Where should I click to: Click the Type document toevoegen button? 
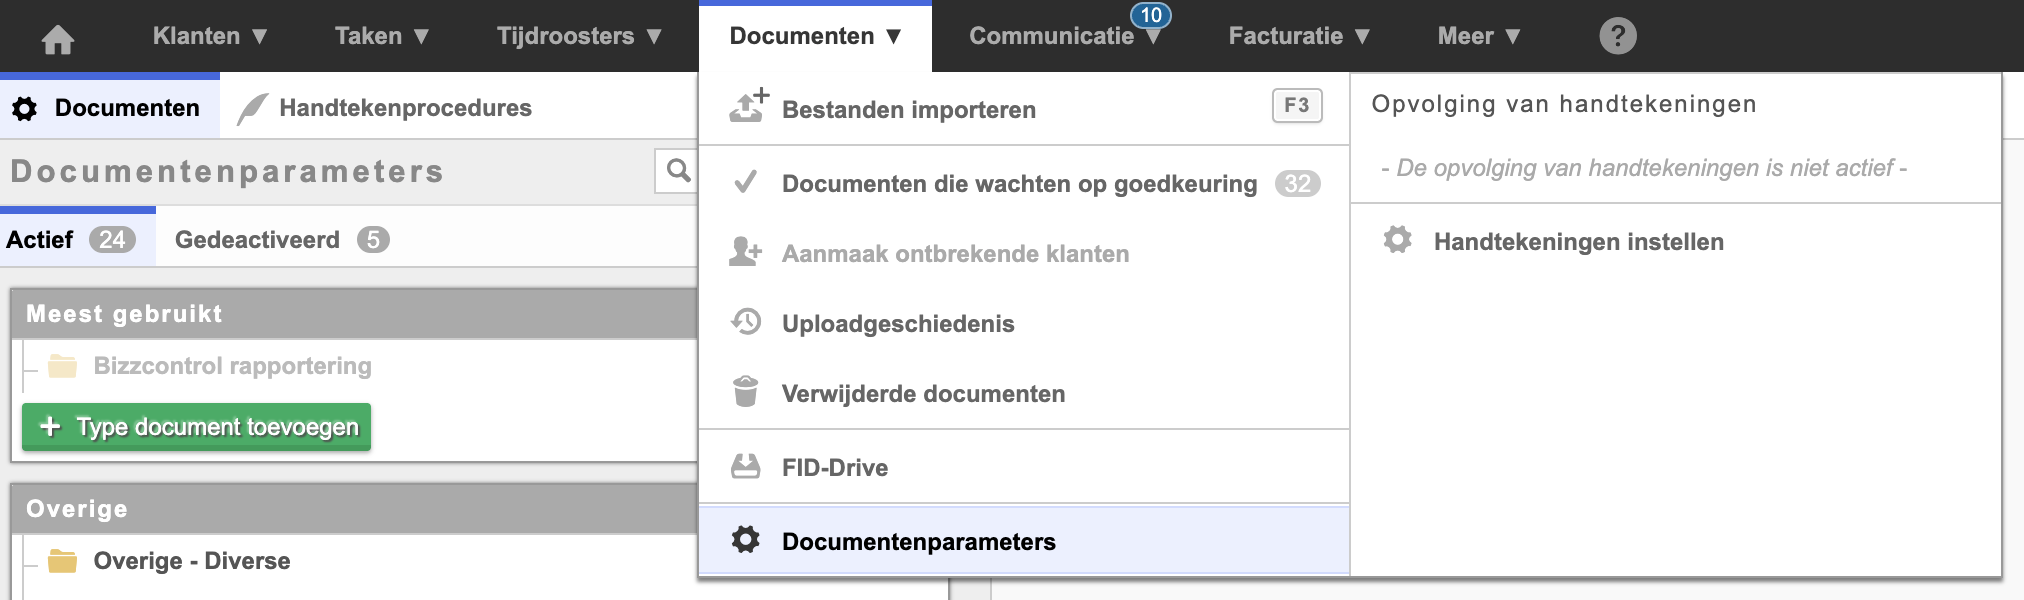point(197,427)
